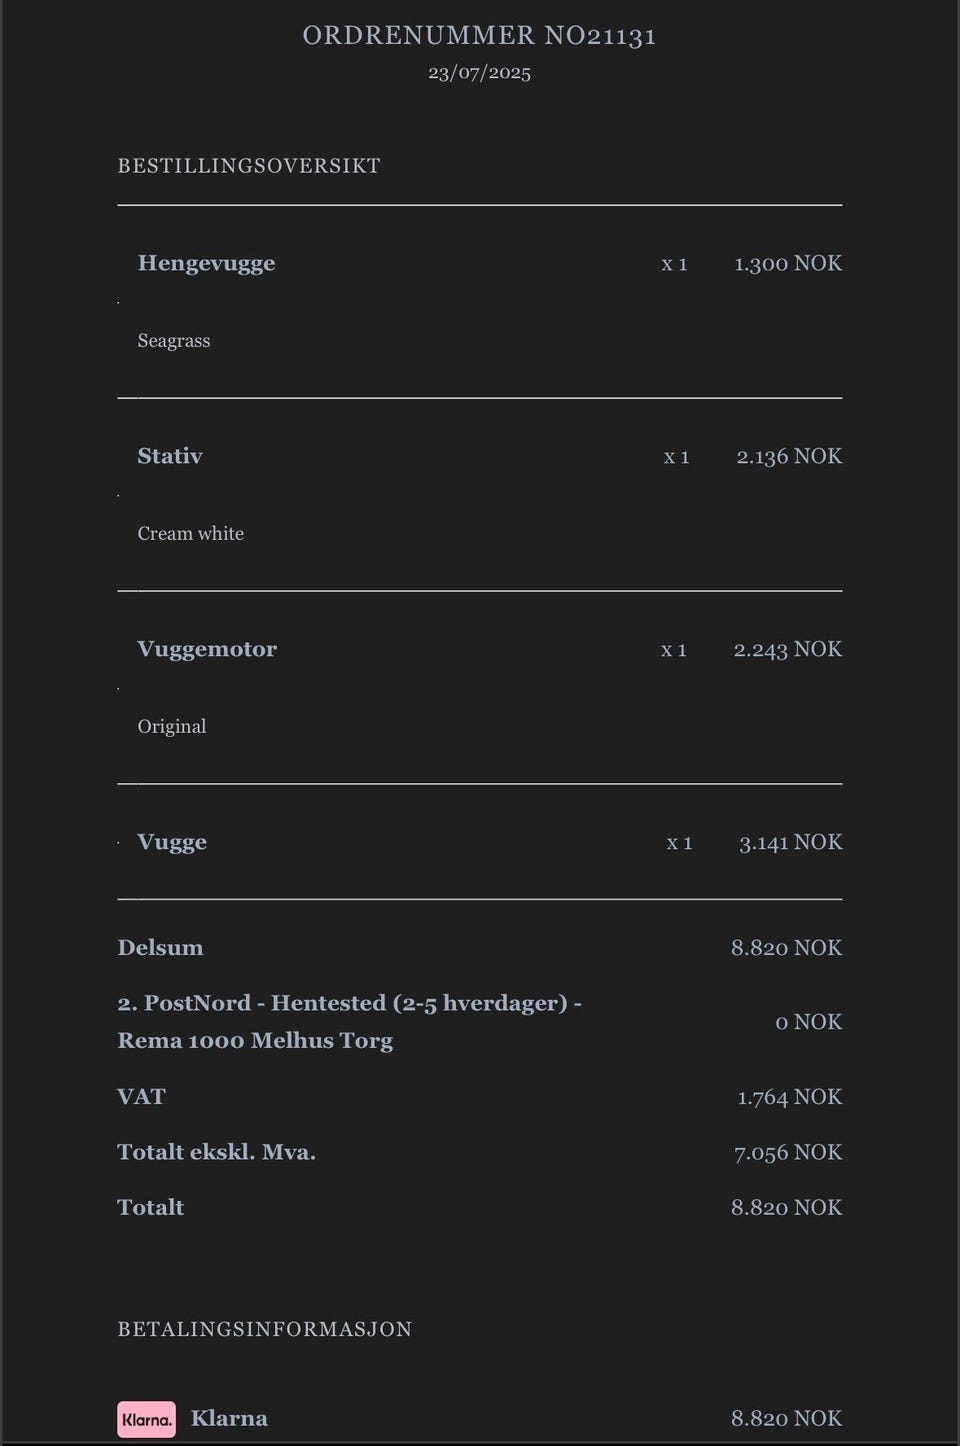Screen dimensions: 960x1446
Task: Click the 1.300 NOK Hengevugge price
Action: click(x=788, y=263)
